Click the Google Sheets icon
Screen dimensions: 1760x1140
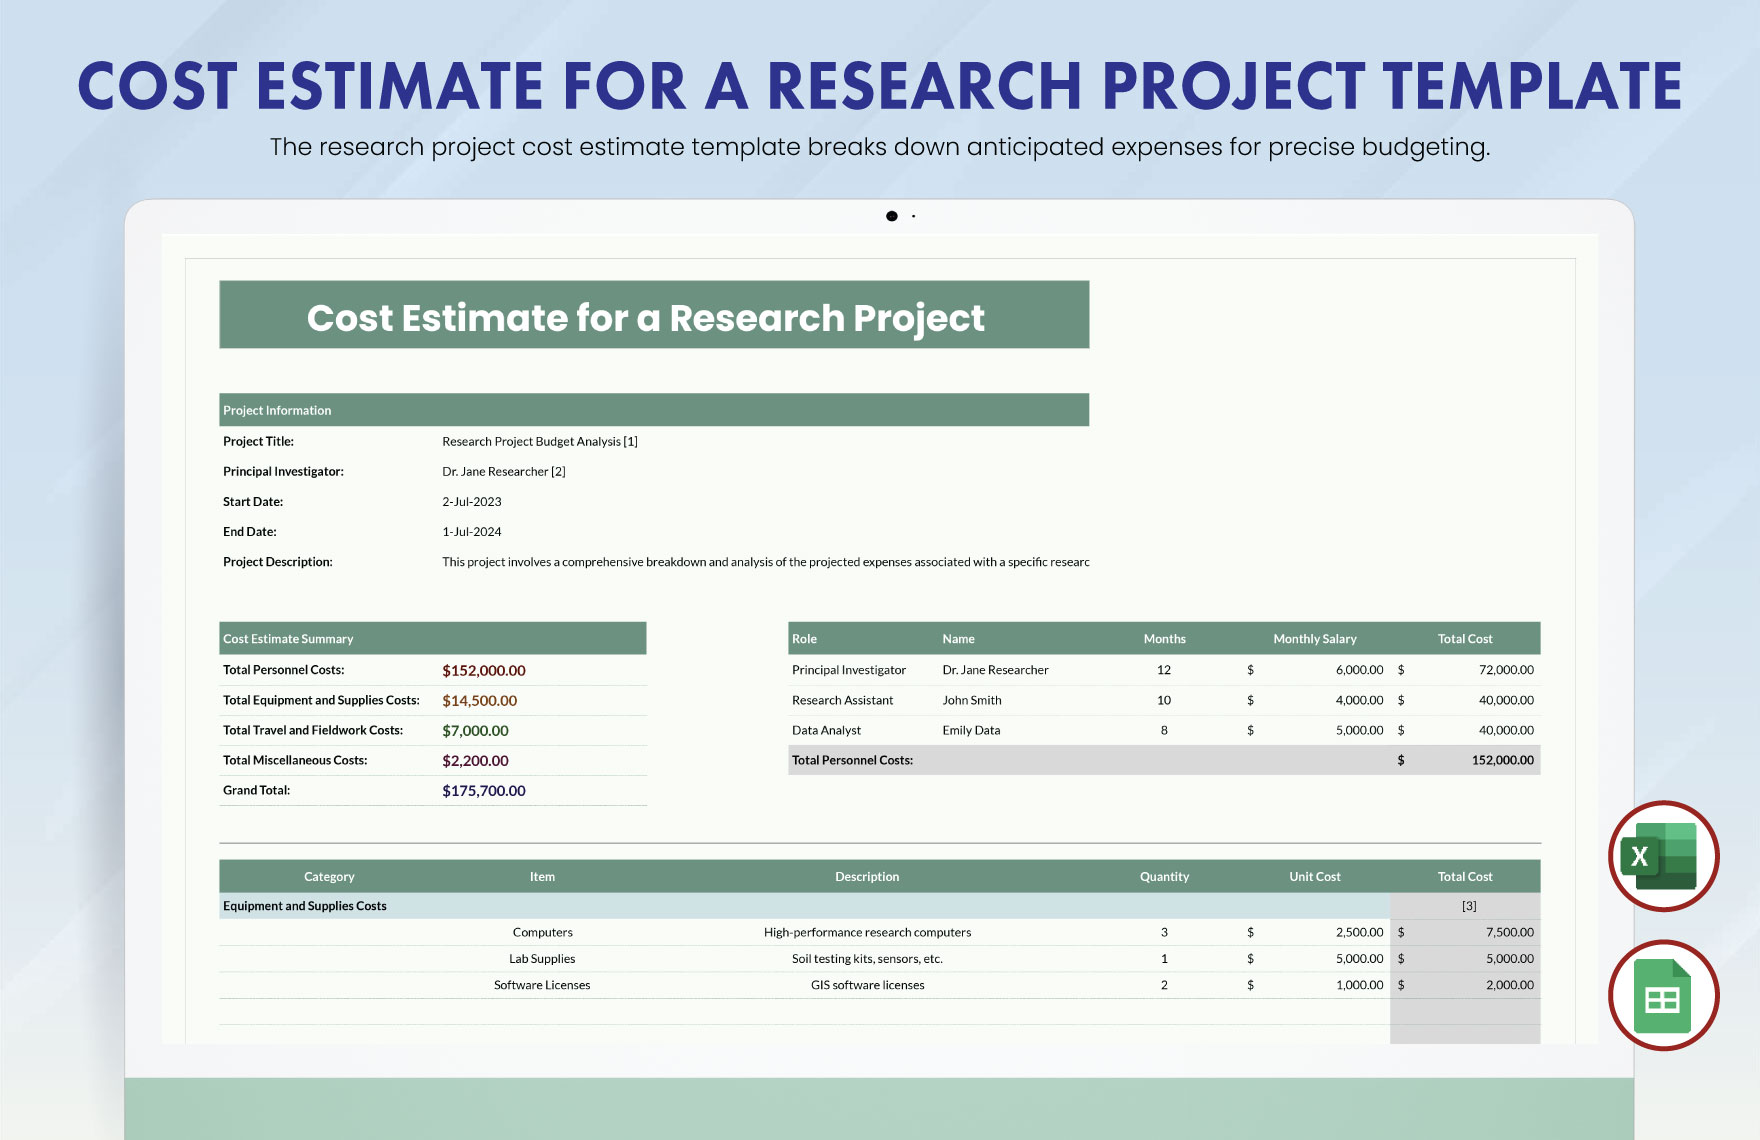click(1664, 995)
